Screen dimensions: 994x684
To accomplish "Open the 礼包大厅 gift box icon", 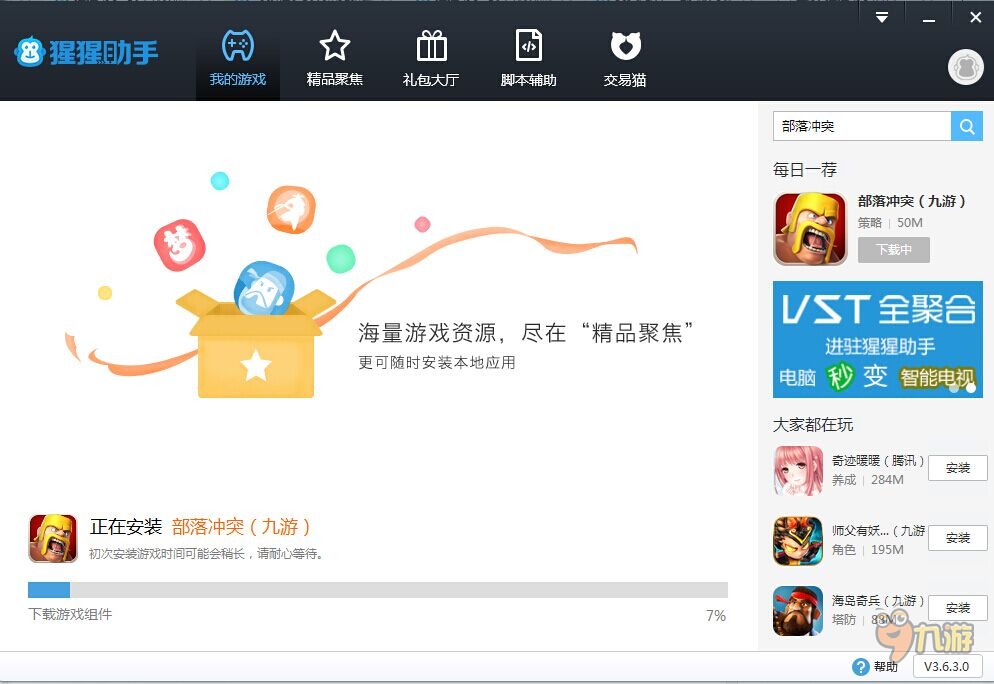I will (x=431, y=58).
